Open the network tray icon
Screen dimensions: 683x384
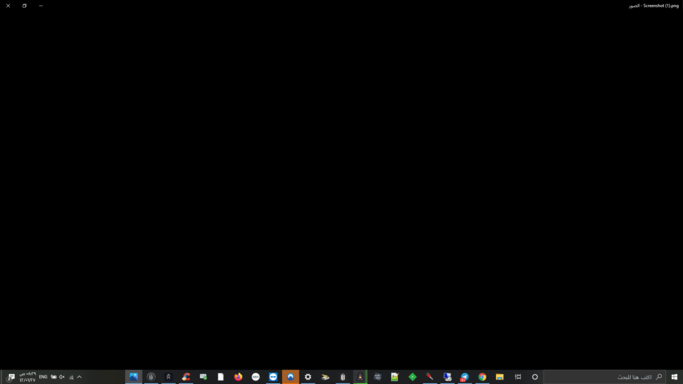[71, 377]
